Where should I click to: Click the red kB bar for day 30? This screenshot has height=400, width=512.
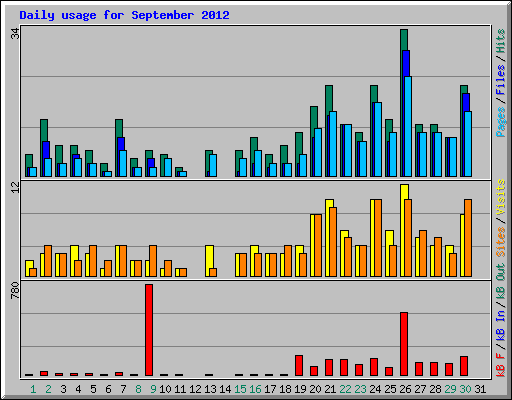coord(464,366)
